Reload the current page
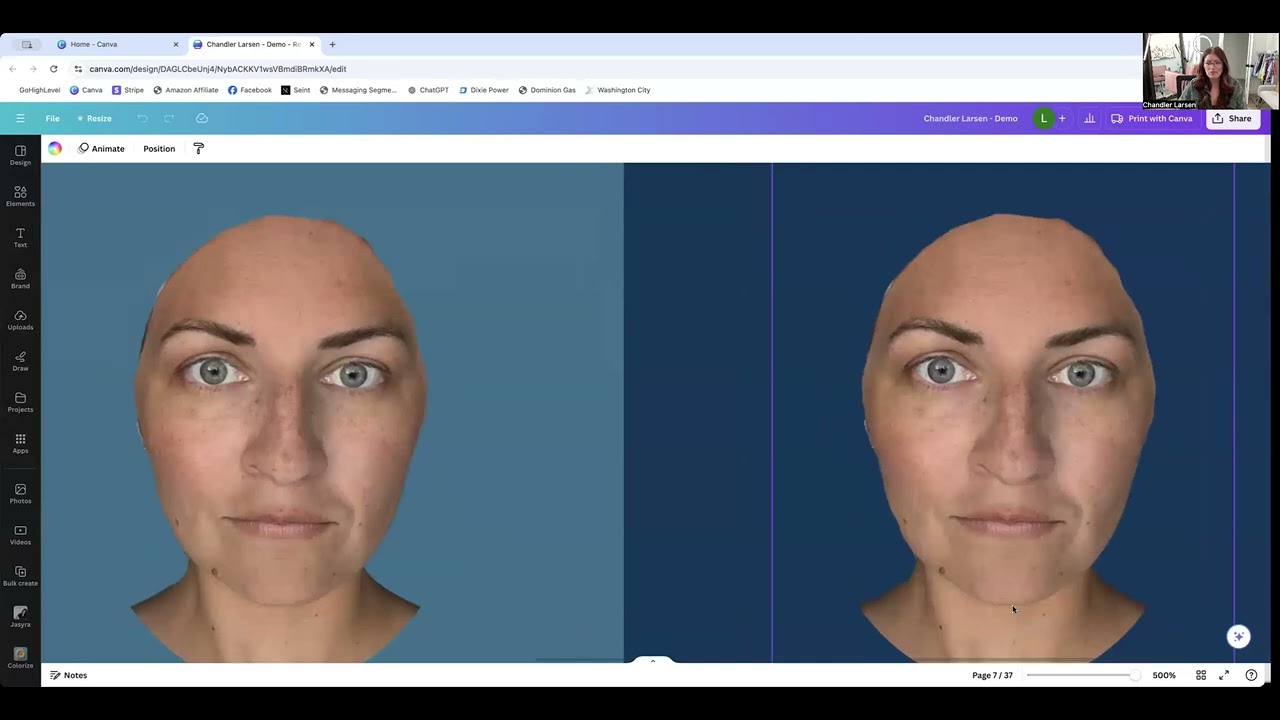This screenshot has height=720, width=1280. [53, 69]
